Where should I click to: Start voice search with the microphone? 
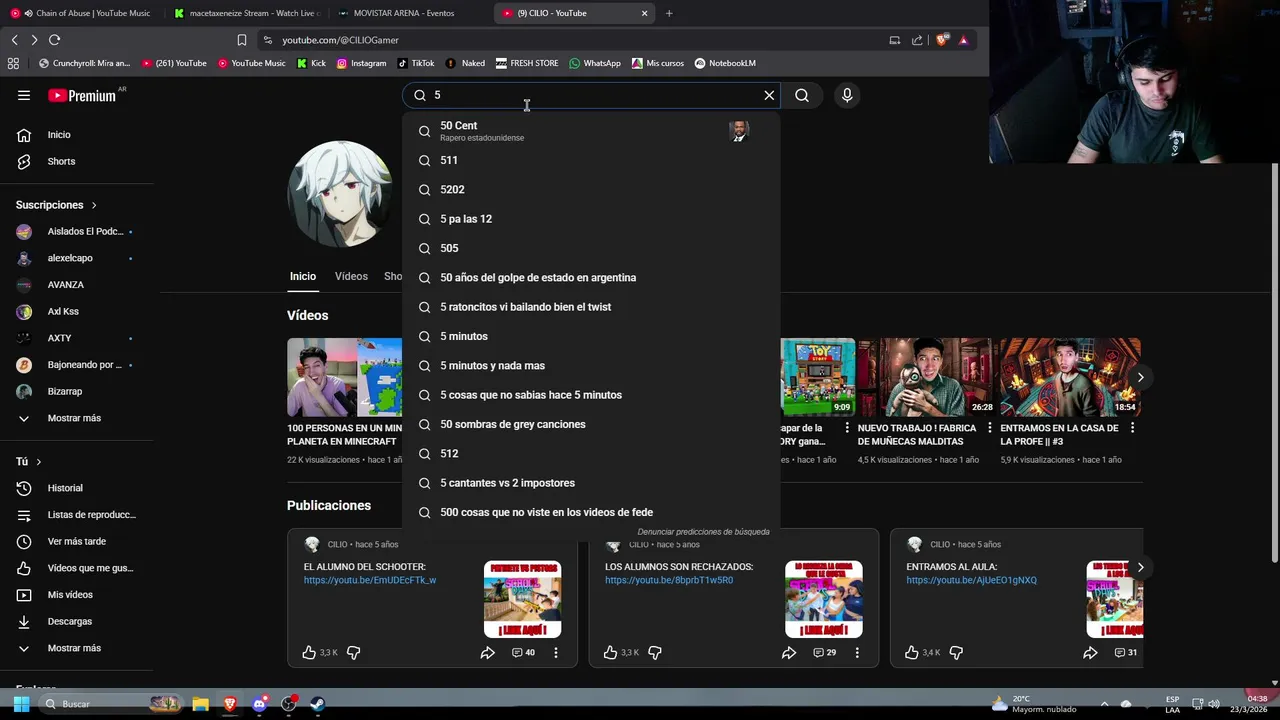click(847, 95)
